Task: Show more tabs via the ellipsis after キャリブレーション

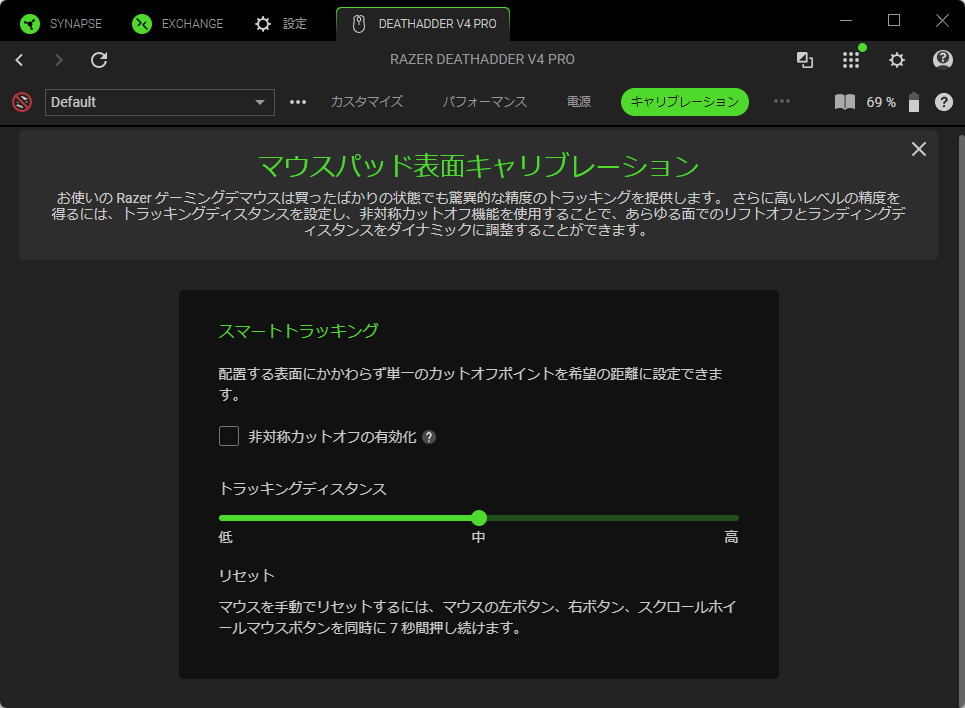Action: (782, 102)
